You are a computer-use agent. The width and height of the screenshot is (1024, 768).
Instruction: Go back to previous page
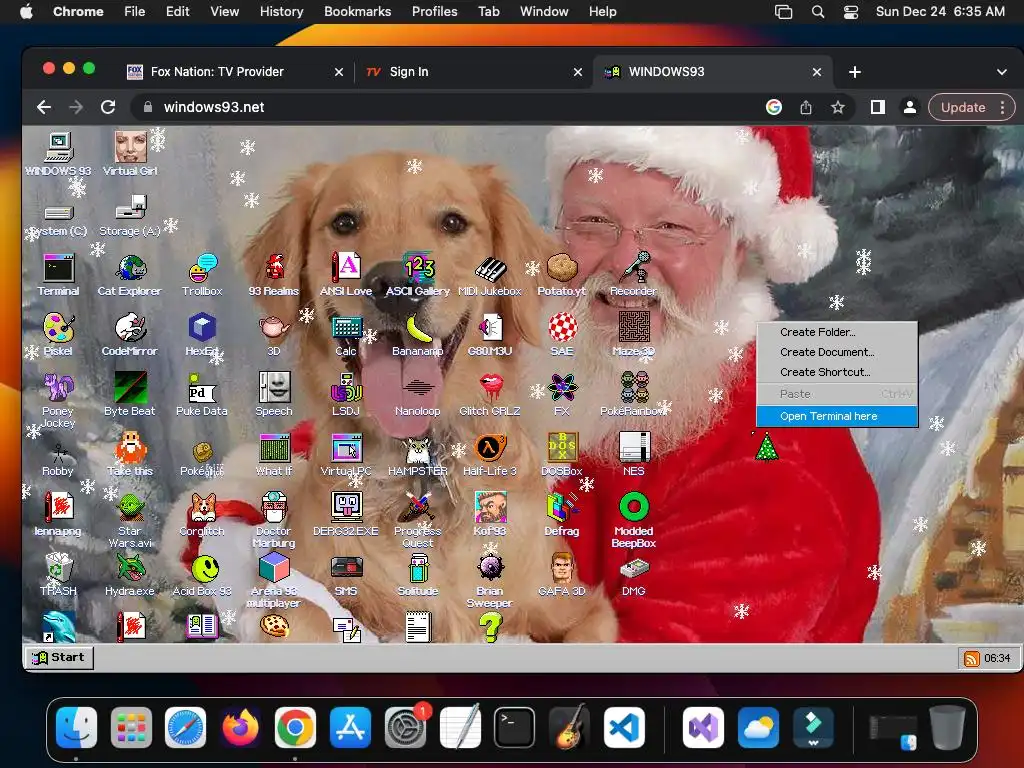pyautogui.click(x=44, y=107)
